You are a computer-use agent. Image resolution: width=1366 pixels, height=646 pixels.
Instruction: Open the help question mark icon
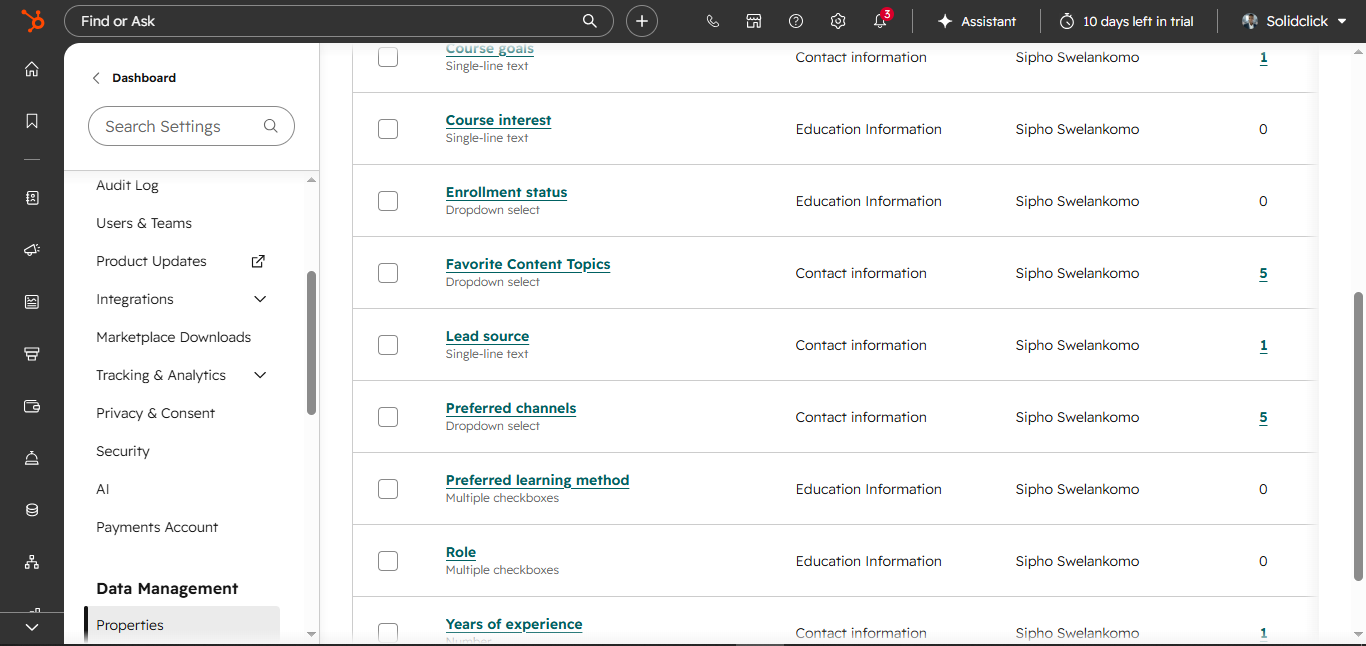(x=796, y=21)
